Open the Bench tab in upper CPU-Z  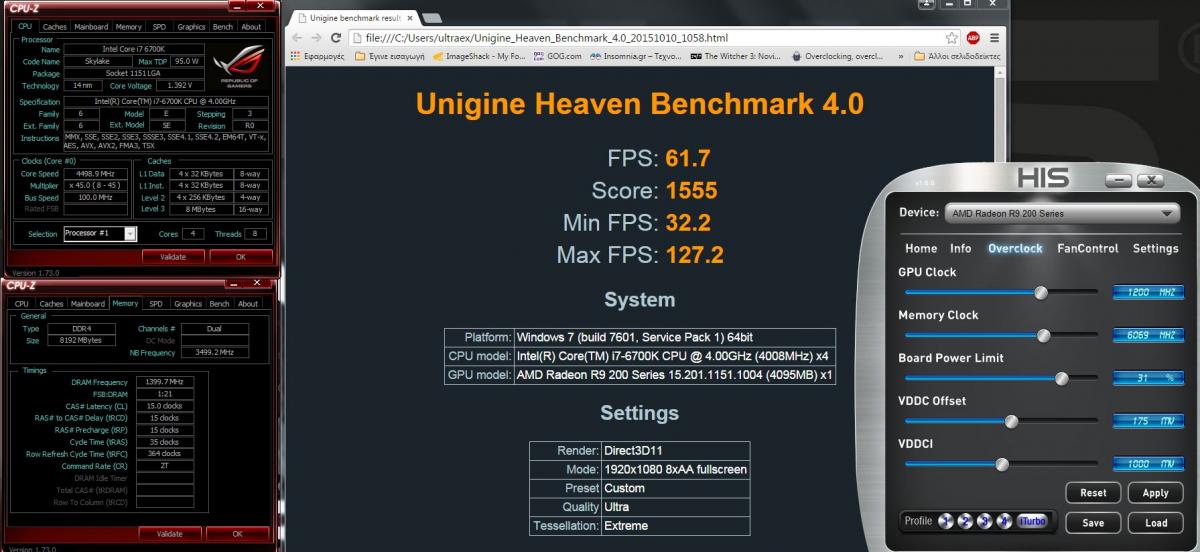point(221,27)
